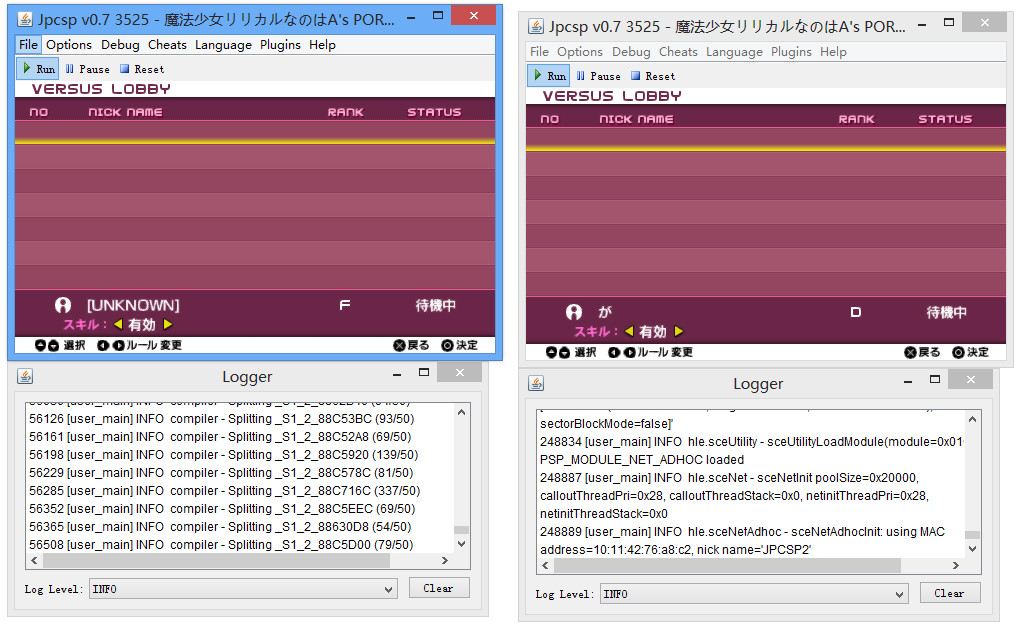This screenshot has height=633, width=1022.
Task: Click left skill arrow in left game lobby
Action: (x=118, y=324)
